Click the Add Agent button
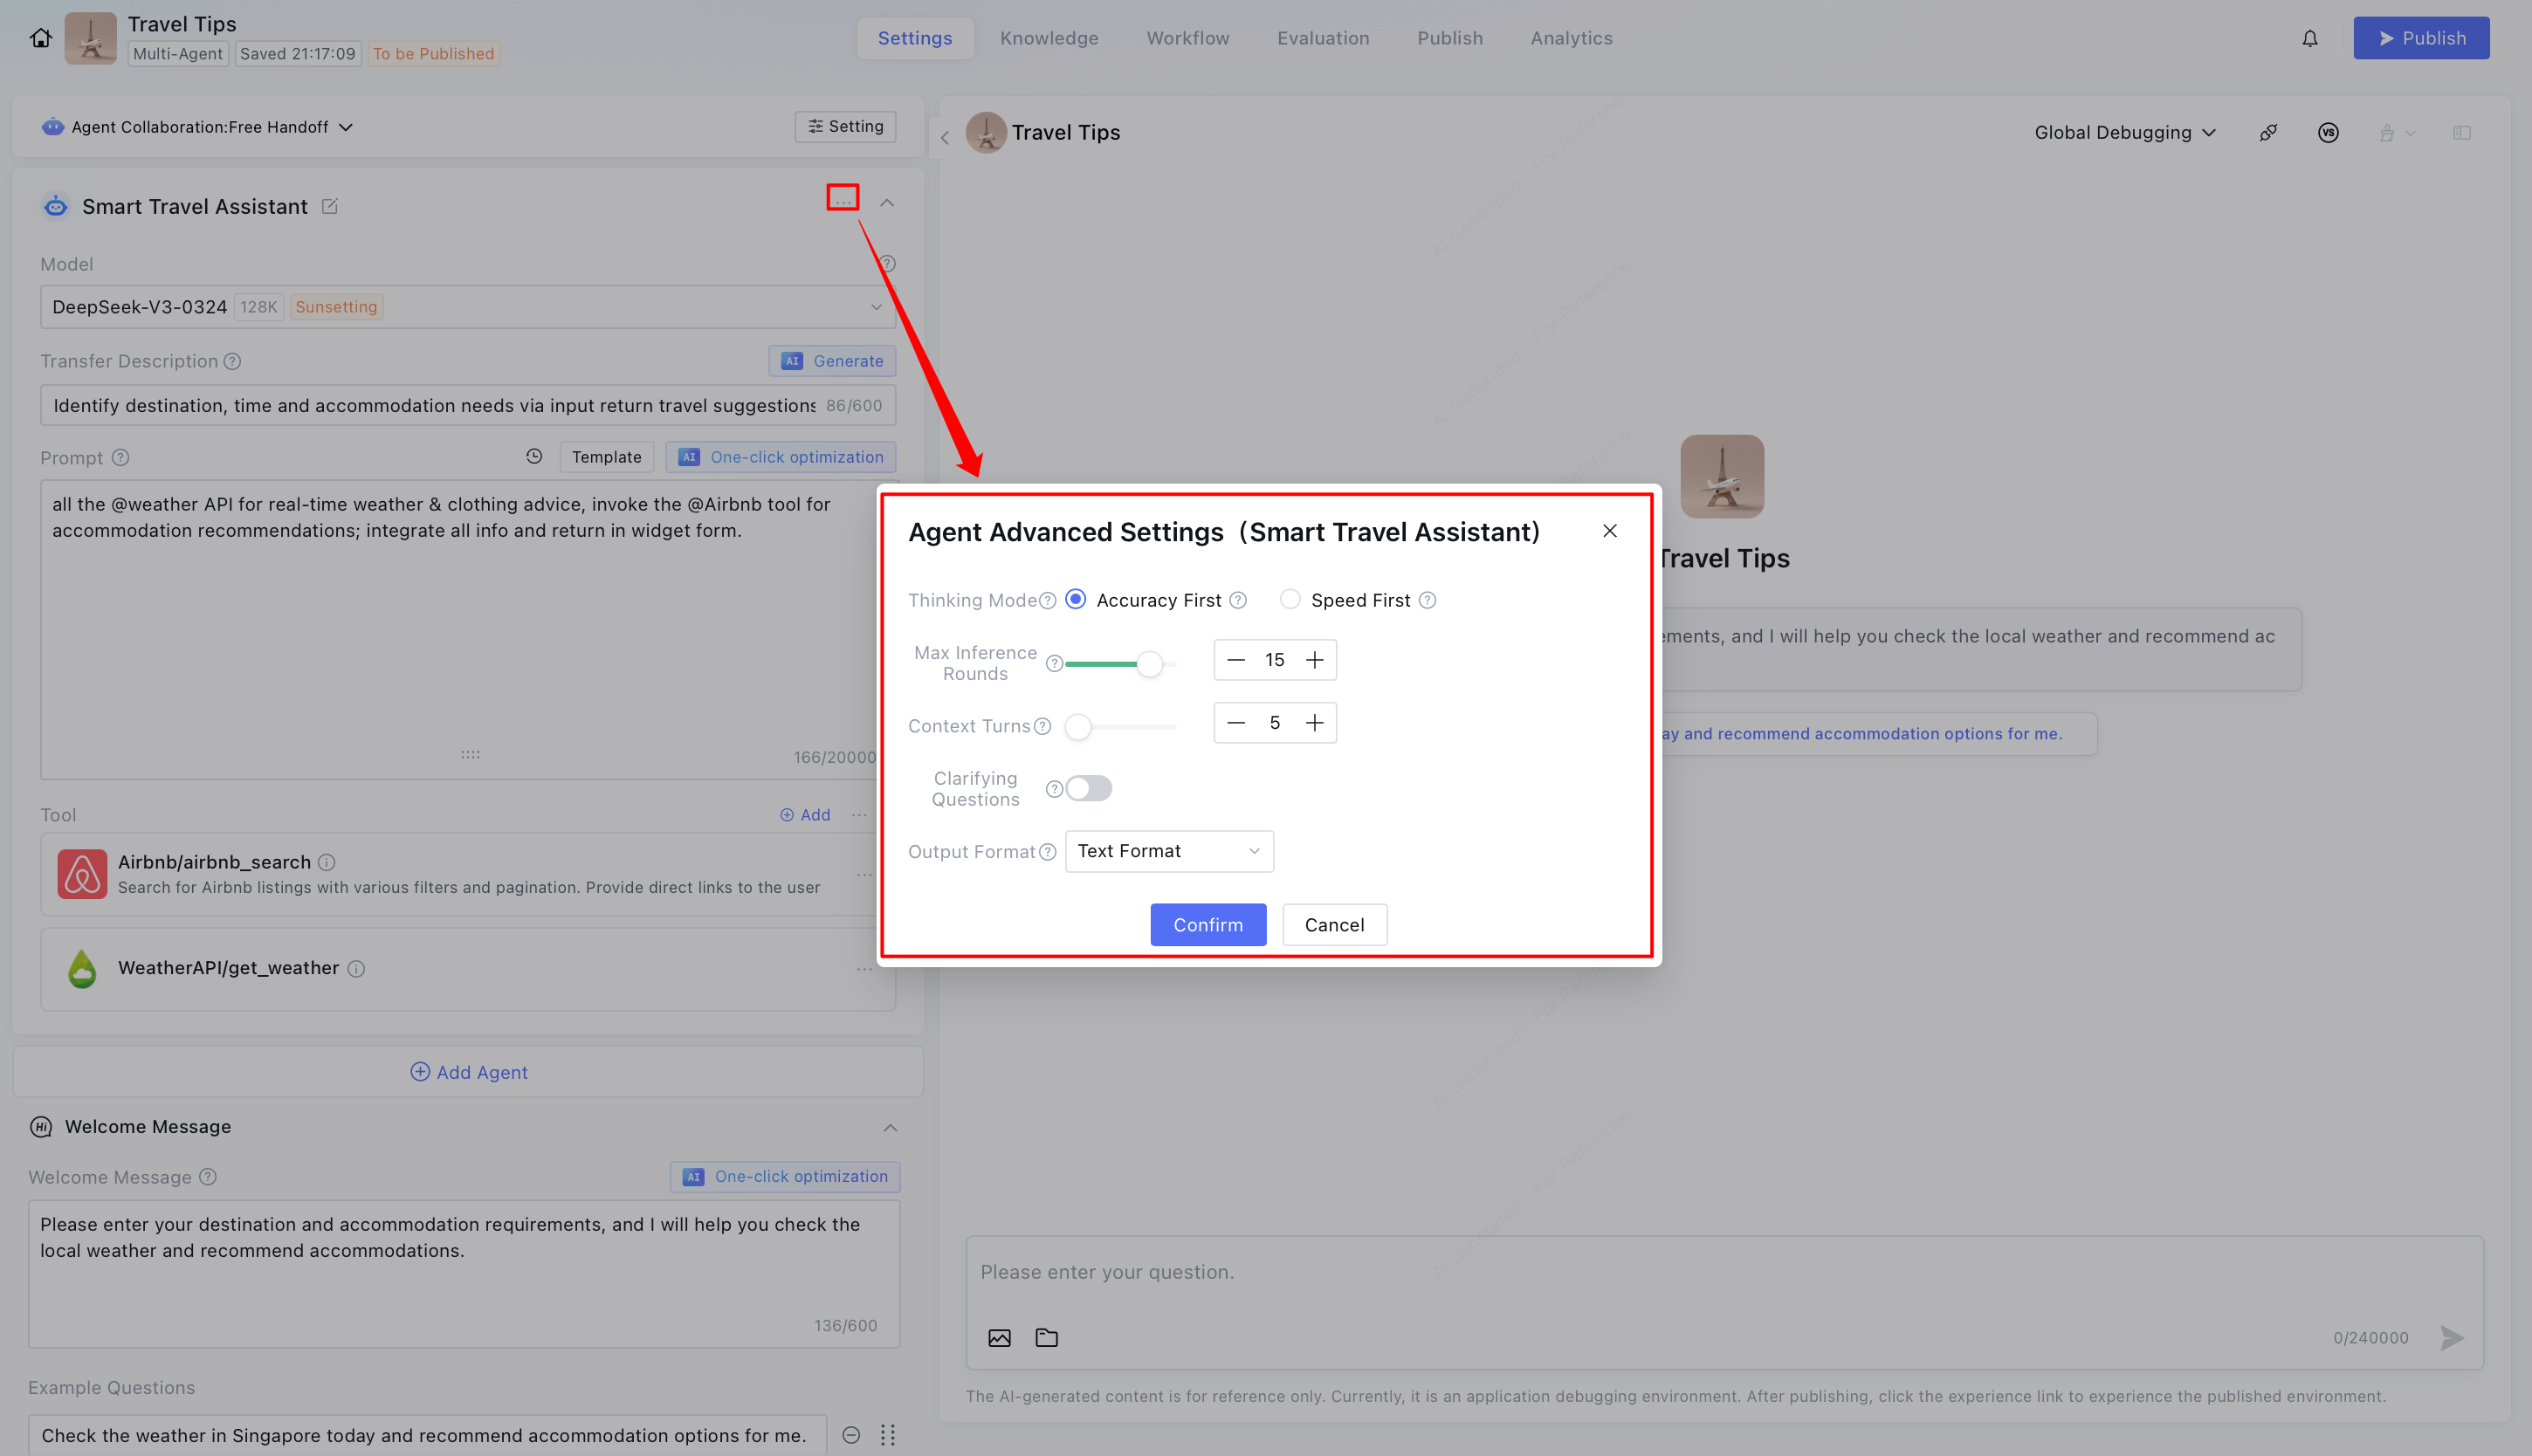Screen dimensions: 2532x1456 tap(468, 1071)
